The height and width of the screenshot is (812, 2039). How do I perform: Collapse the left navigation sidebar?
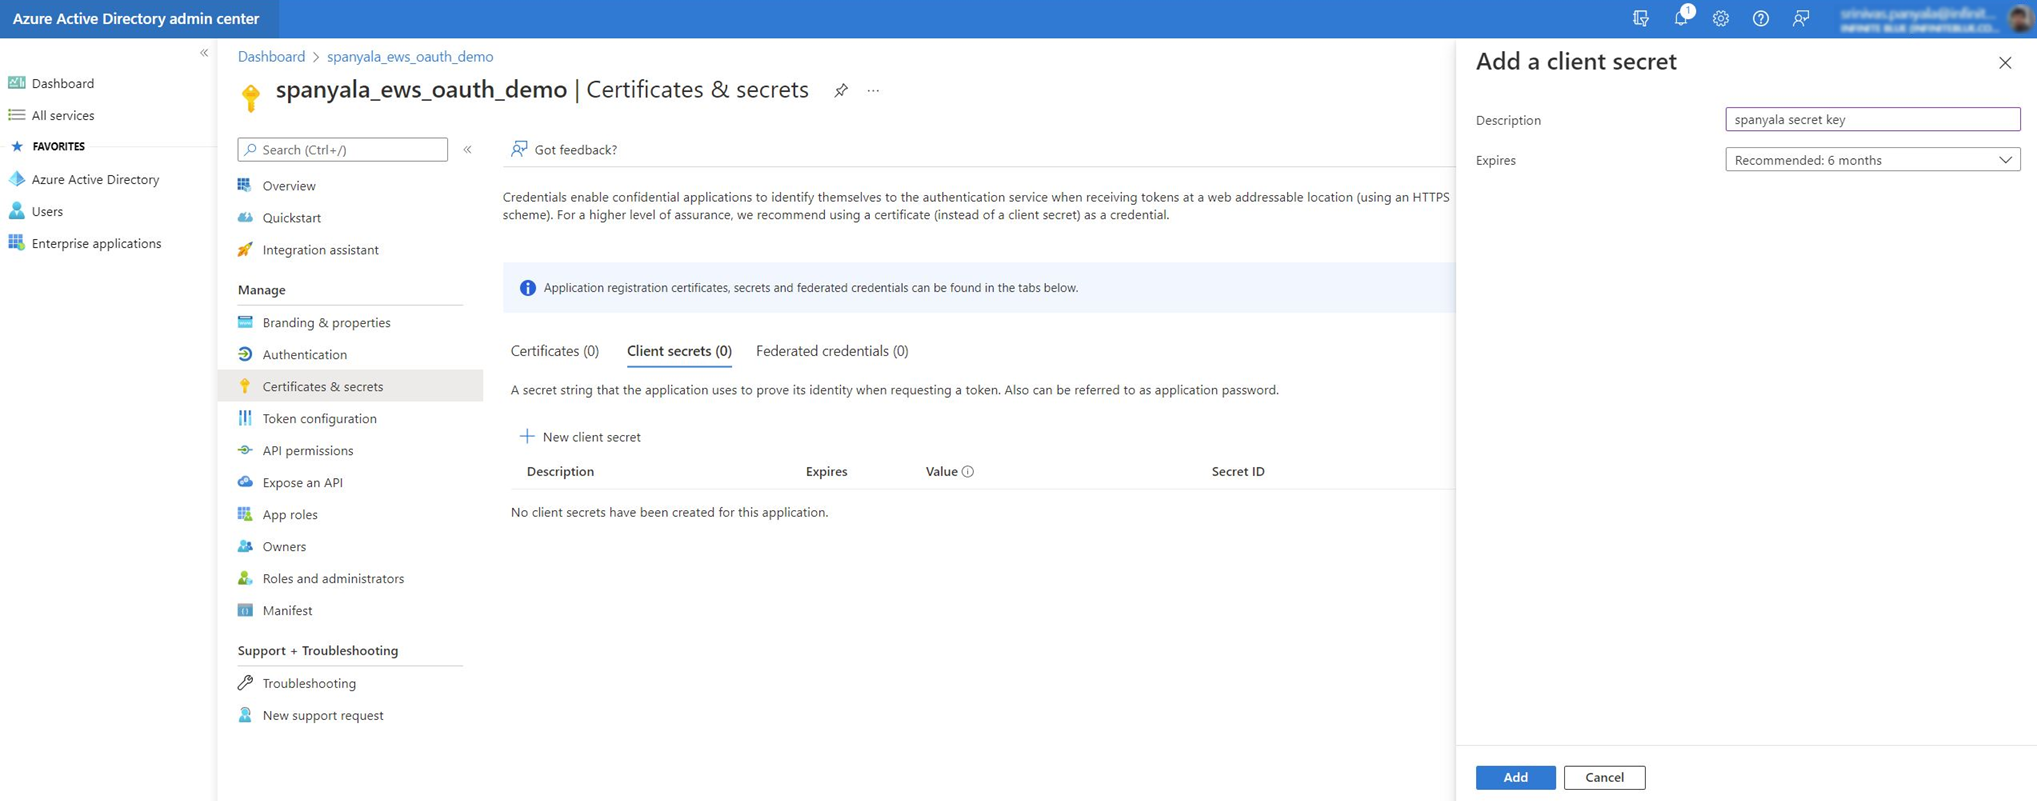pyautogui.click(x=204, y=53)
